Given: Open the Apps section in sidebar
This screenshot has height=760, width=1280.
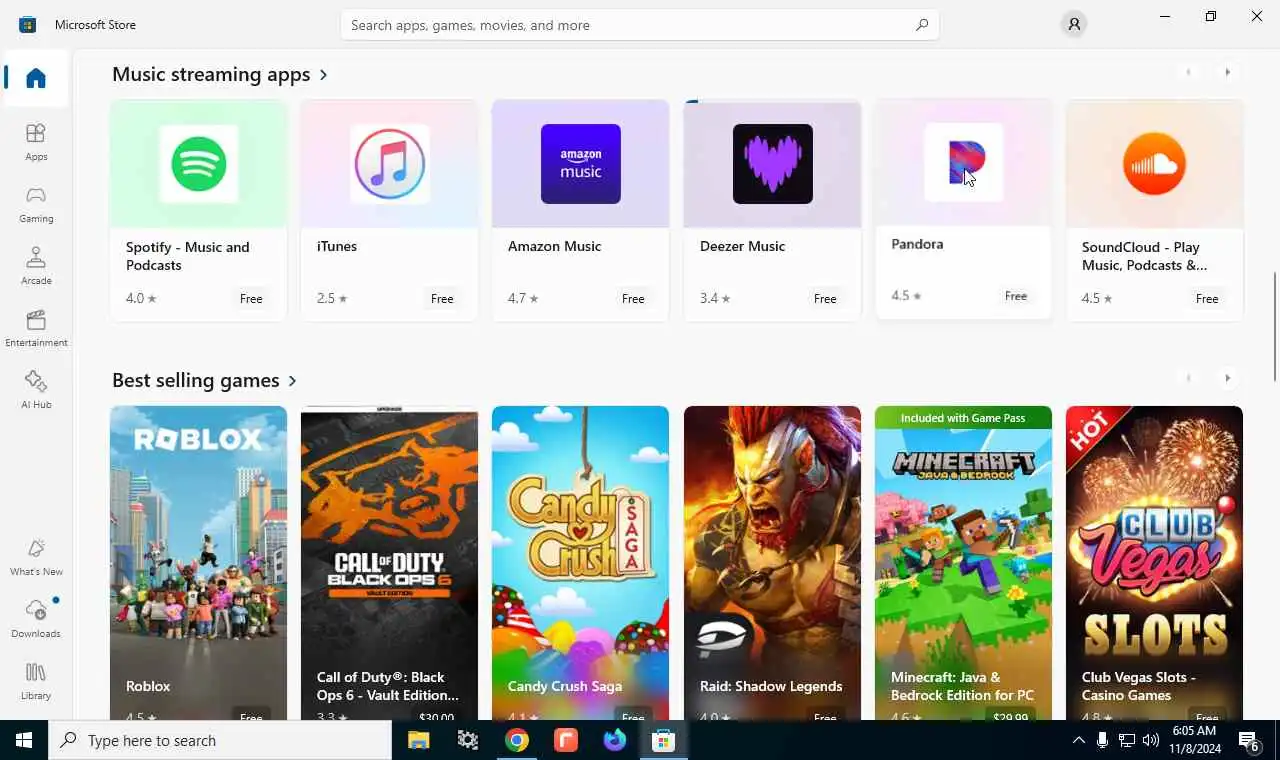Looking at the screenshot, I should pyautogui.click(x=36, y=142).
